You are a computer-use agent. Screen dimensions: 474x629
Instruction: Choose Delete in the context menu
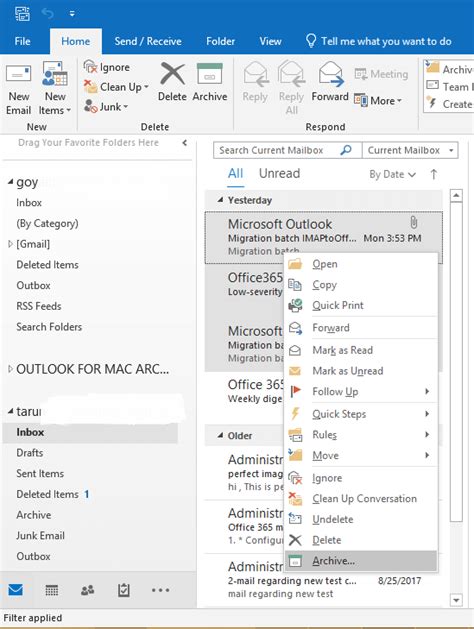(361, 540)
